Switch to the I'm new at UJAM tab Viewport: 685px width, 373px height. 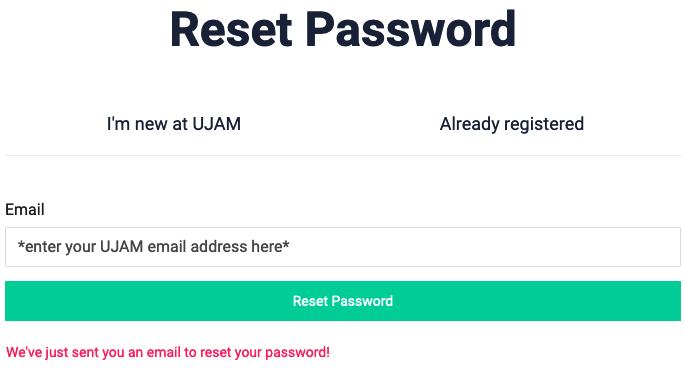[174, 124]
